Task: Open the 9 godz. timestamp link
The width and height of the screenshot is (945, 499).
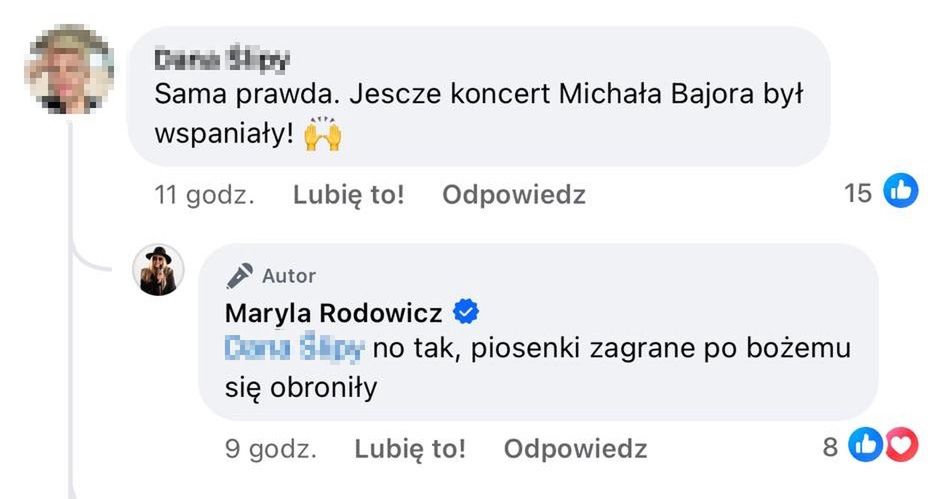Action: click(270, 449)
